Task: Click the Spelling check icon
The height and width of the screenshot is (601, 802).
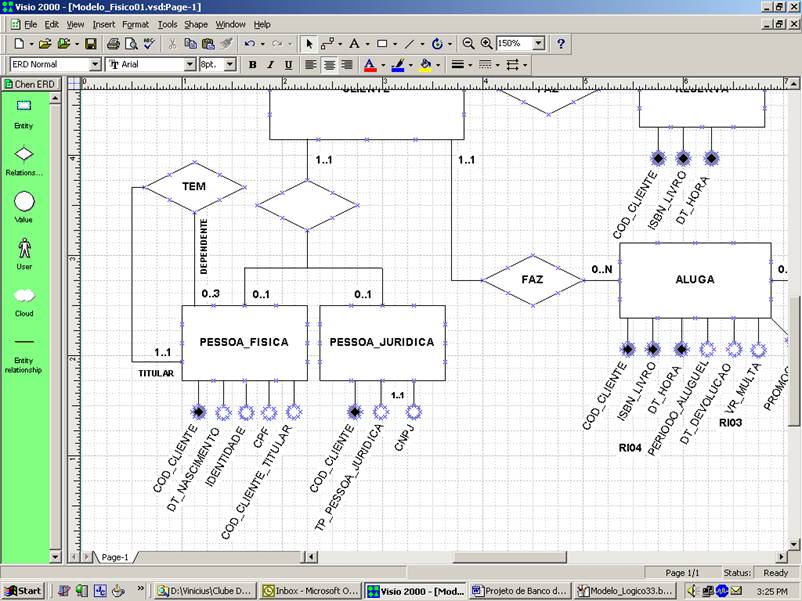Action: point(149,44)
